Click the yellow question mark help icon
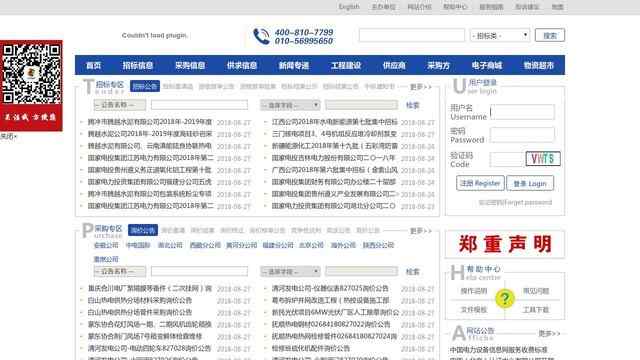 coord(505,298)
